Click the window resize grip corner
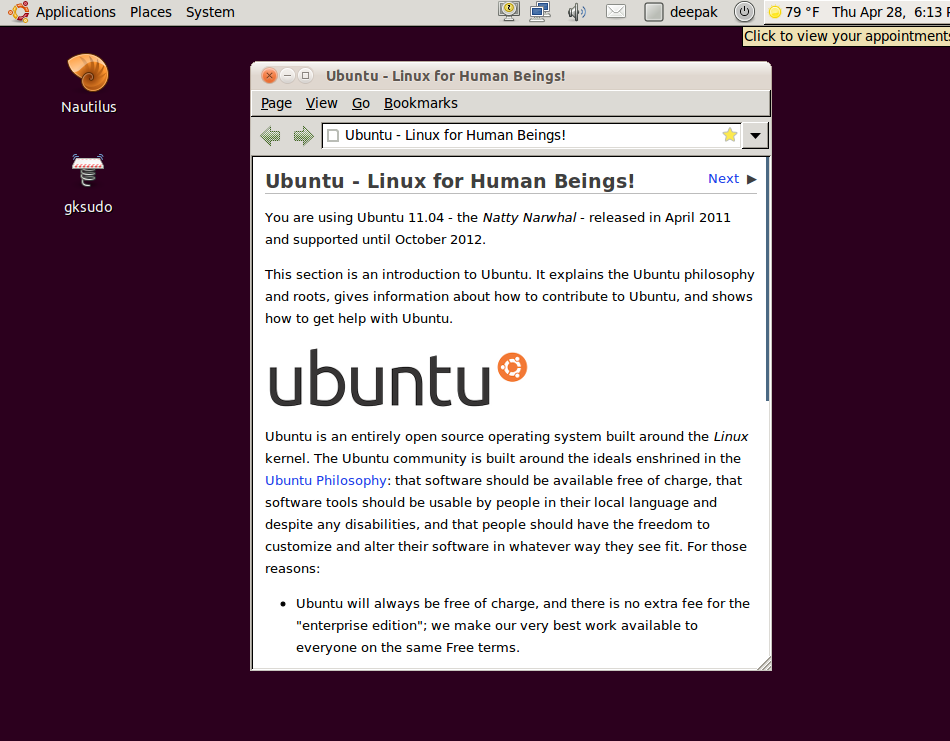Screen dimensions: 950x741 tap(765, 663)
